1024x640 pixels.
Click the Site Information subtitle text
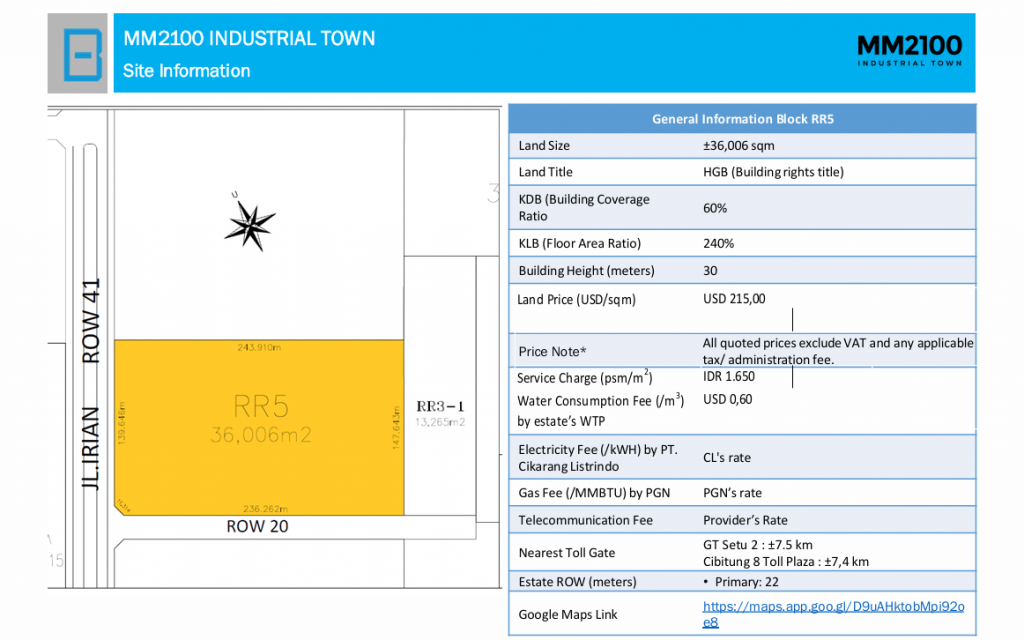point(186,71)
